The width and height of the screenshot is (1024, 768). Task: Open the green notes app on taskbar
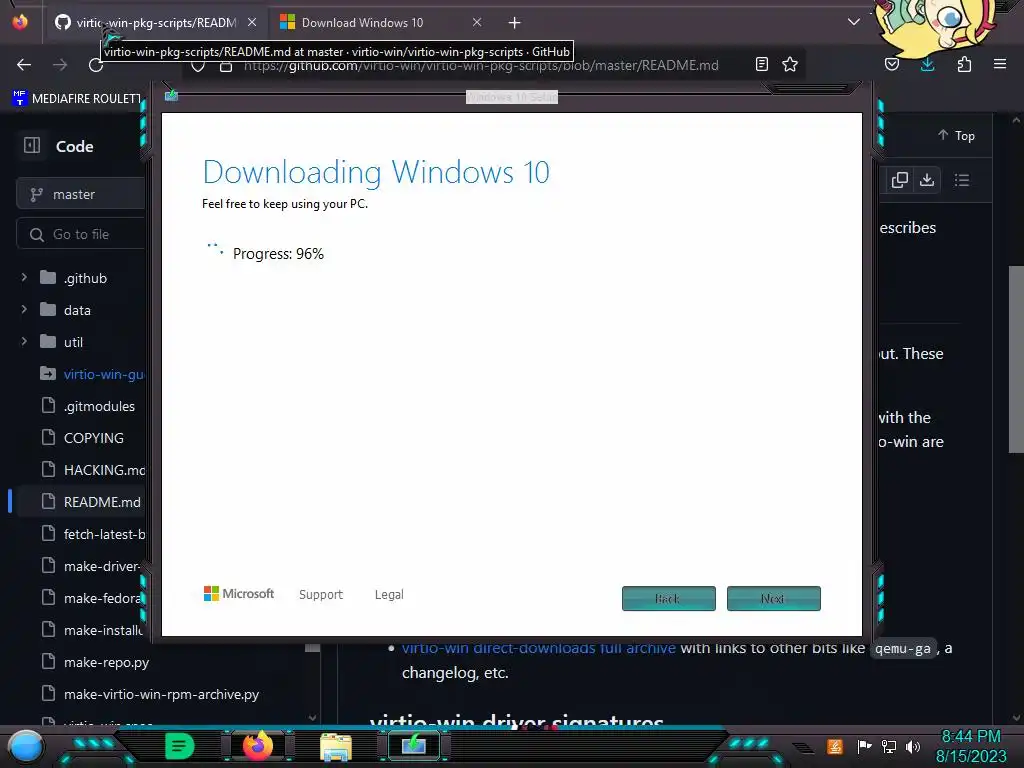[x=179, y=746]
